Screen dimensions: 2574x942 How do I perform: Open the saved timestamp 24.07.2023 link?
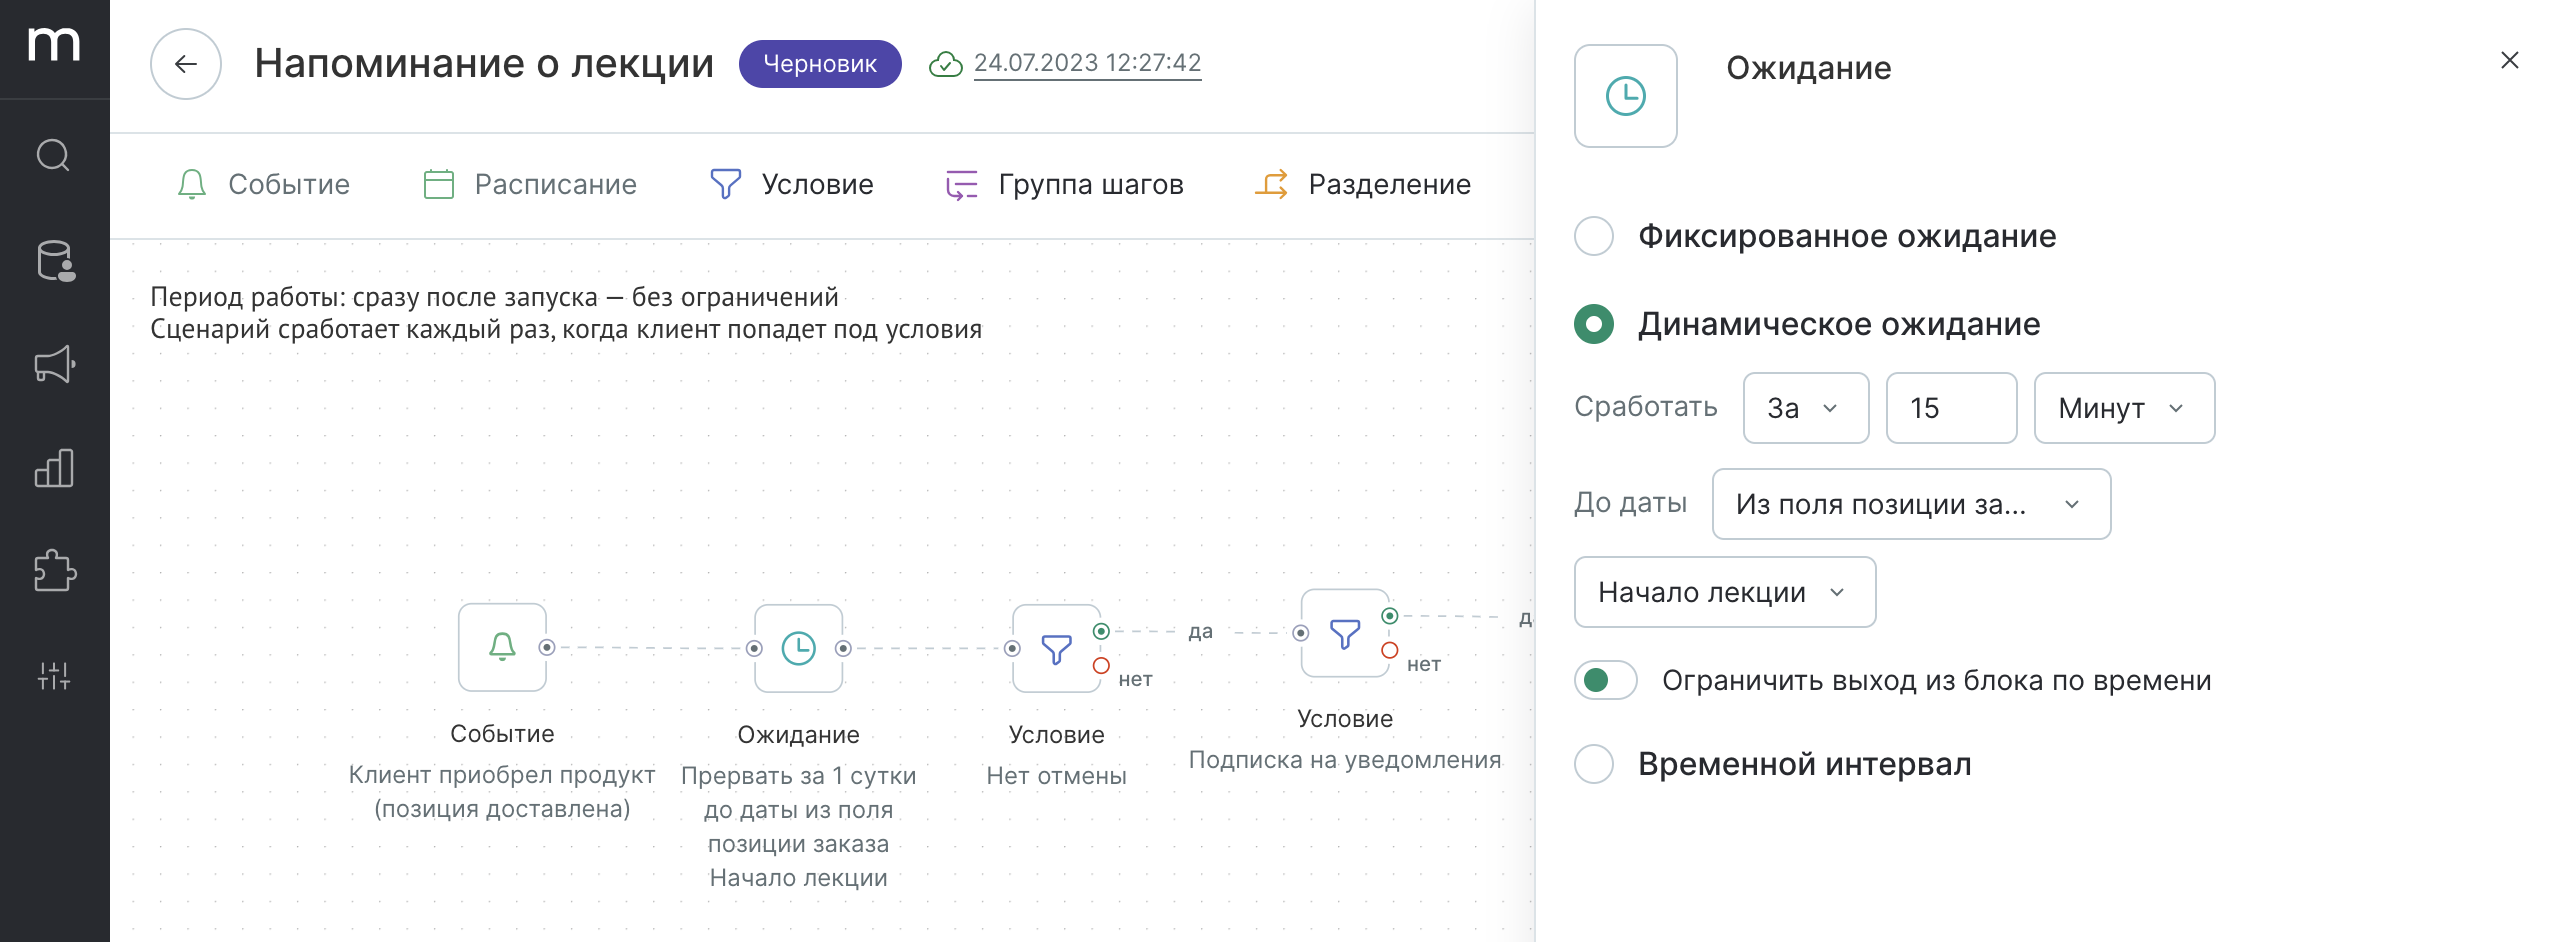click(1087, 63)
